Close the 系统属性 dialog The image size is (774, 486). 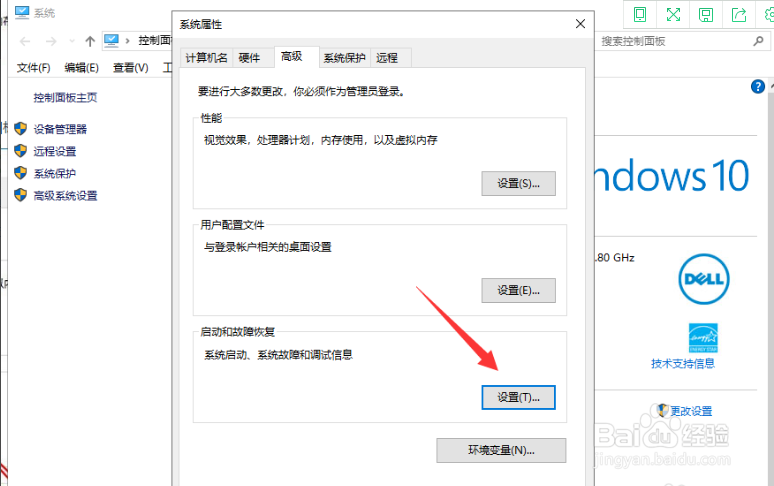(x=580, y=24)
